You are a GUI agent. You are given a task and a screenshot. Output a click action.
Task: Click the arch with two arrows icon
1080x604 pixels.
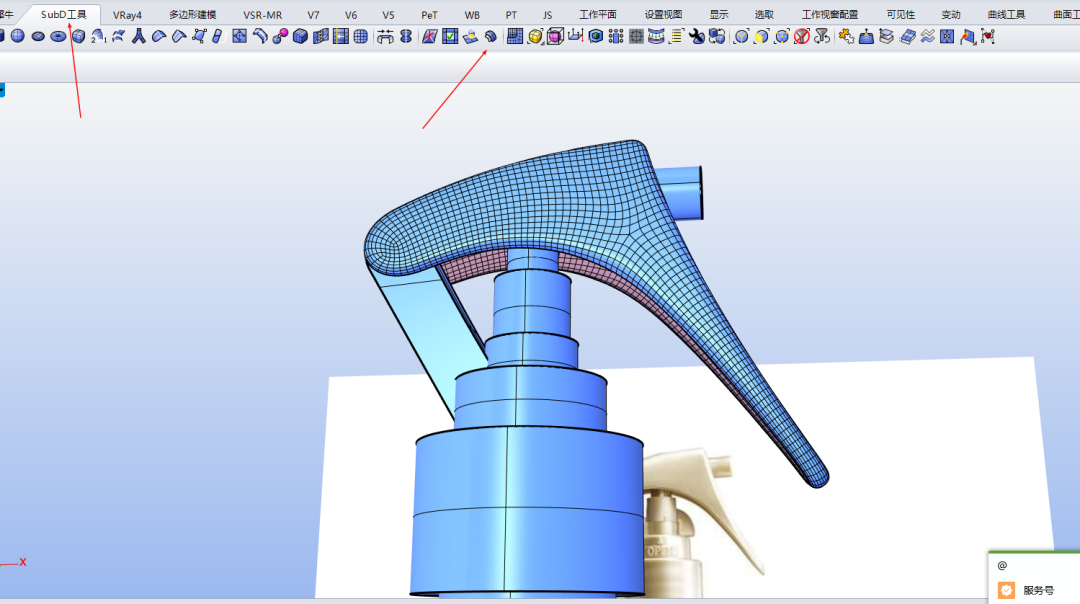385,37
